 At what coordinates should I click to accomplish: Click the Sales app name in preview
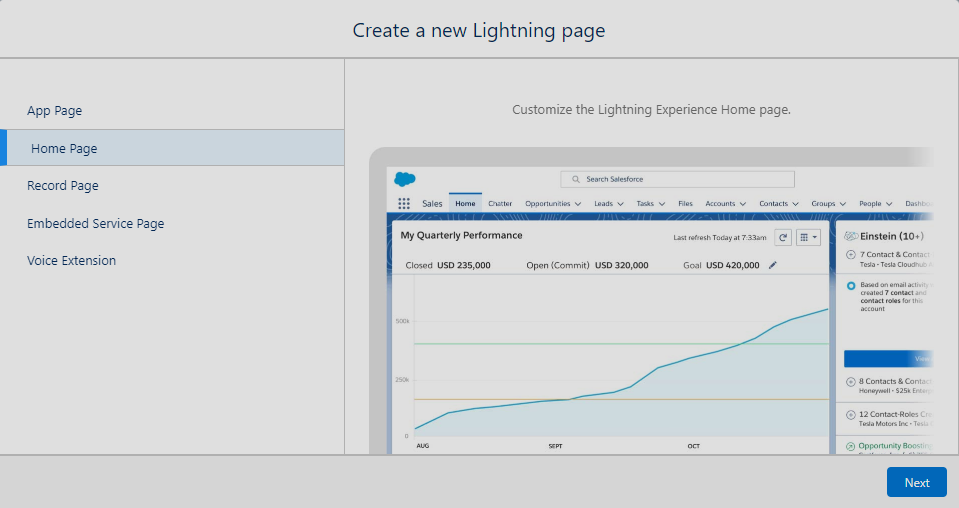(432, 204)
